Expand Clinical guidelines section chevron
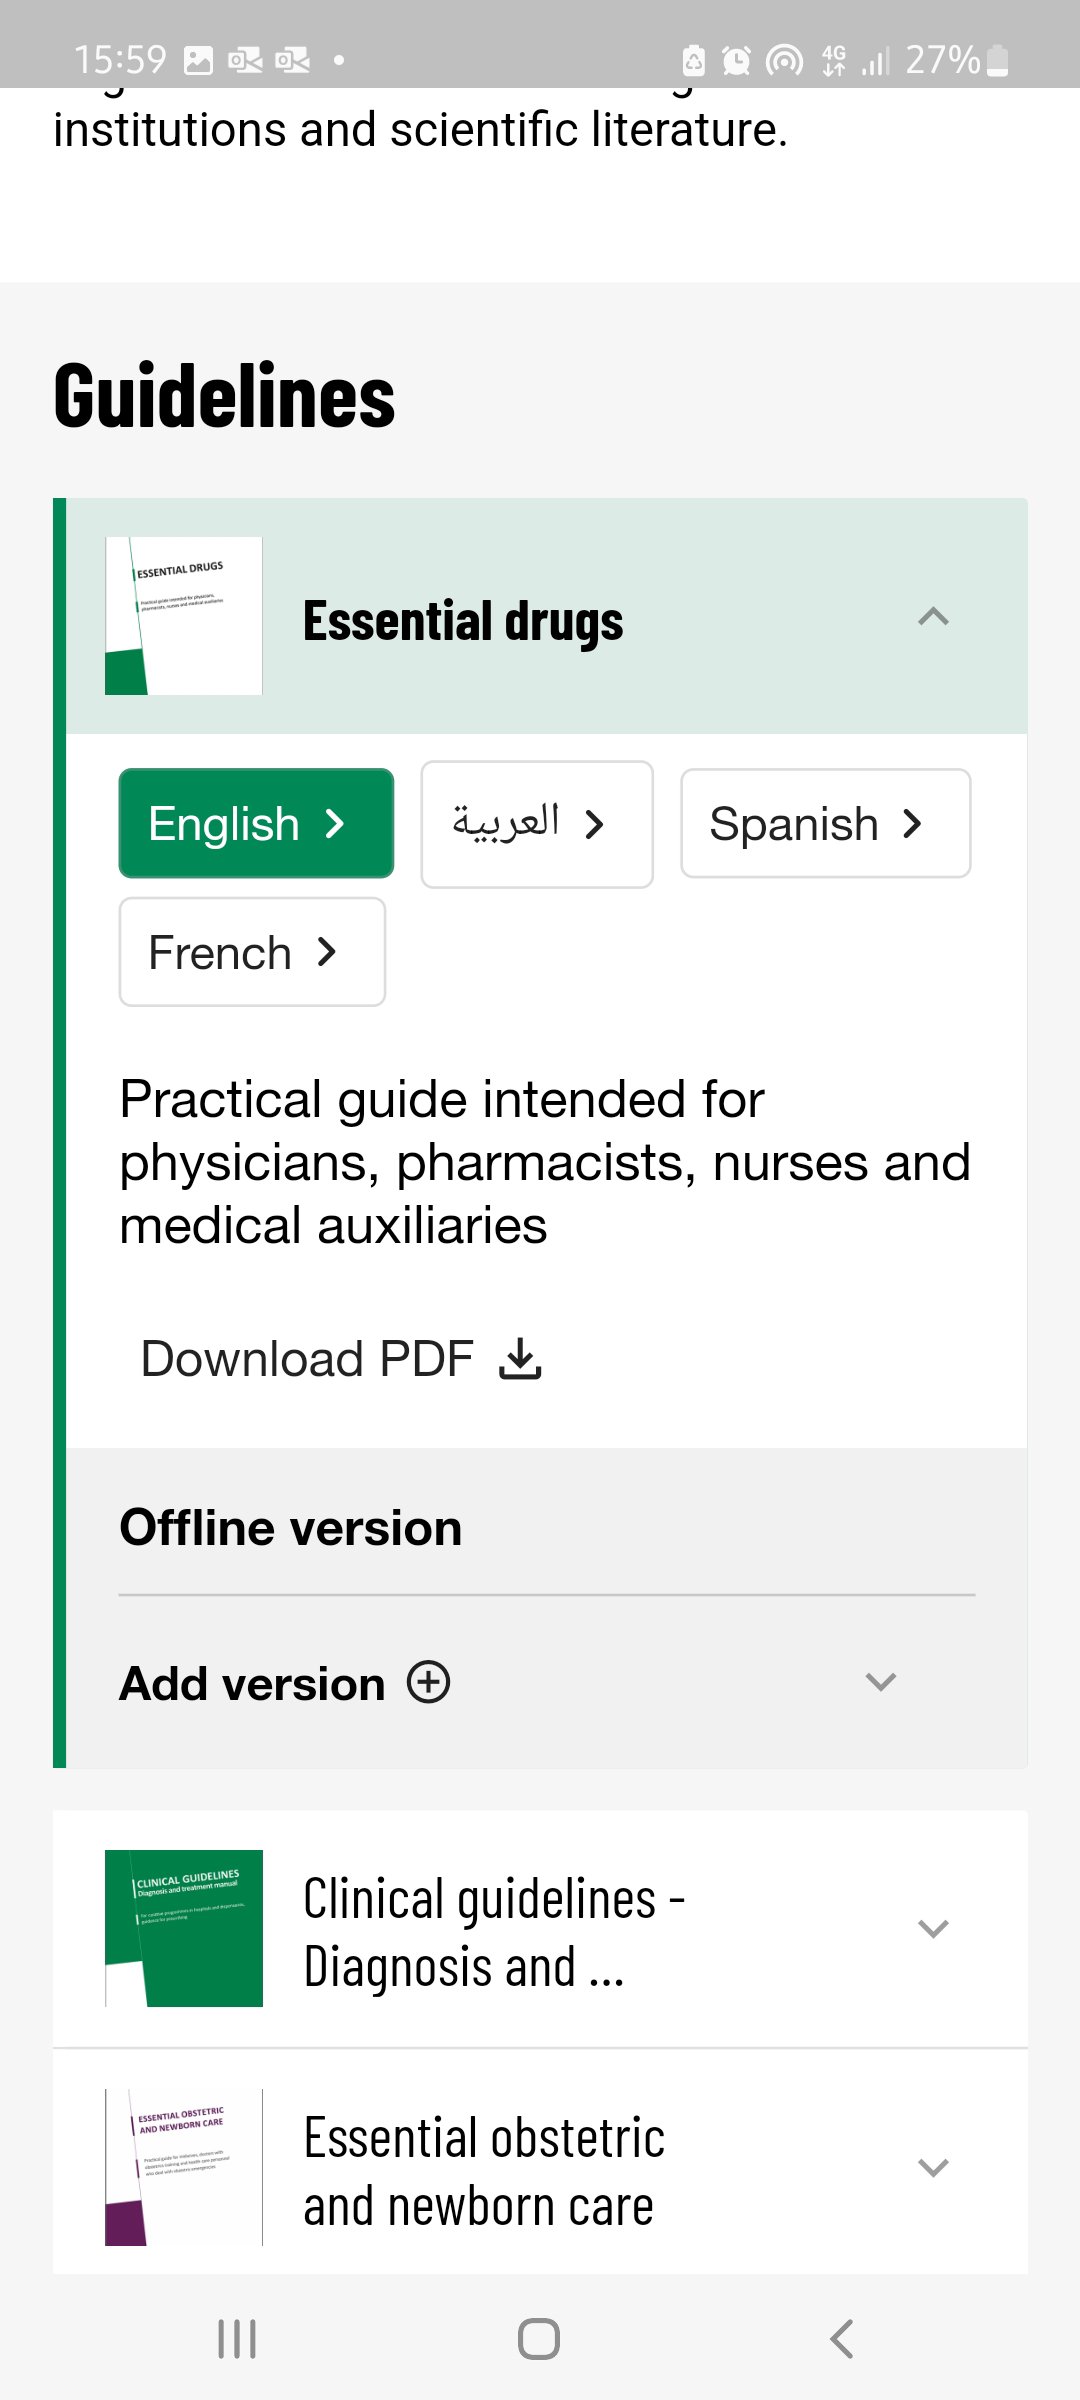Image resolution: width=1080 pixels, height=2400 pixels. pos(933,1929)
